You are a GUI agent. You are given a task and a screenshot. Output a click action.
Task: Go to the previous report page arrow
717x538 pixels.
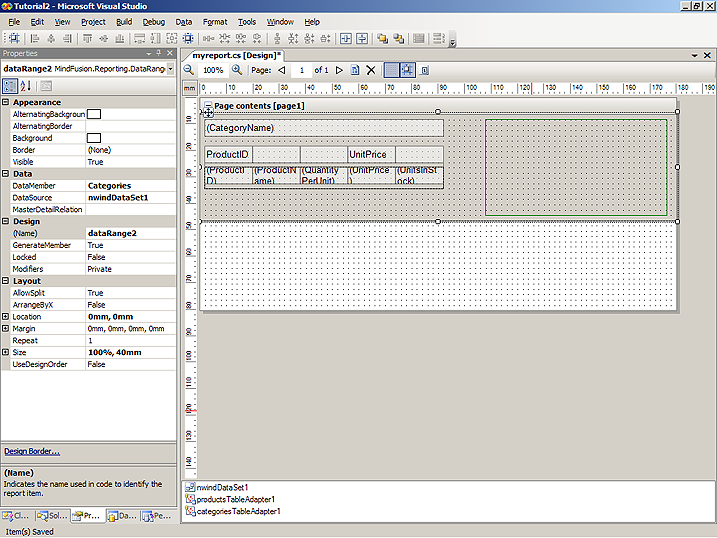[x=282, y=70]
